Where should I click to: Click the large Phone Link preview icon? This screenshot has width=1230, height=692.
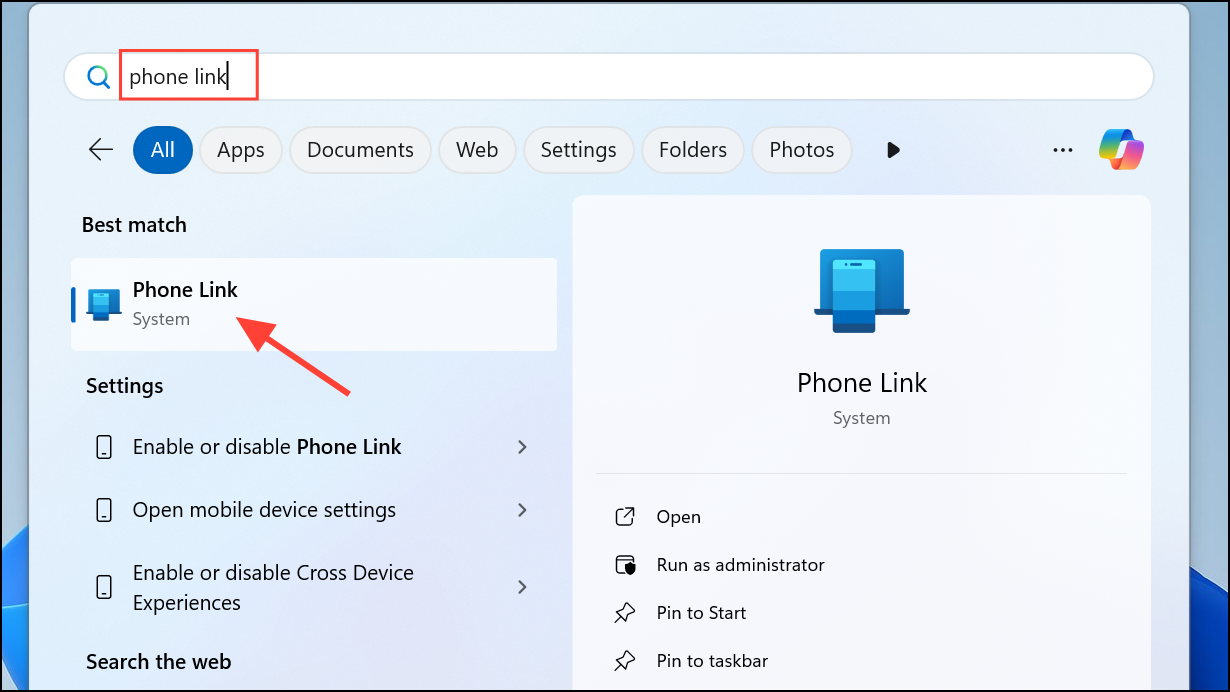[861, 291]
